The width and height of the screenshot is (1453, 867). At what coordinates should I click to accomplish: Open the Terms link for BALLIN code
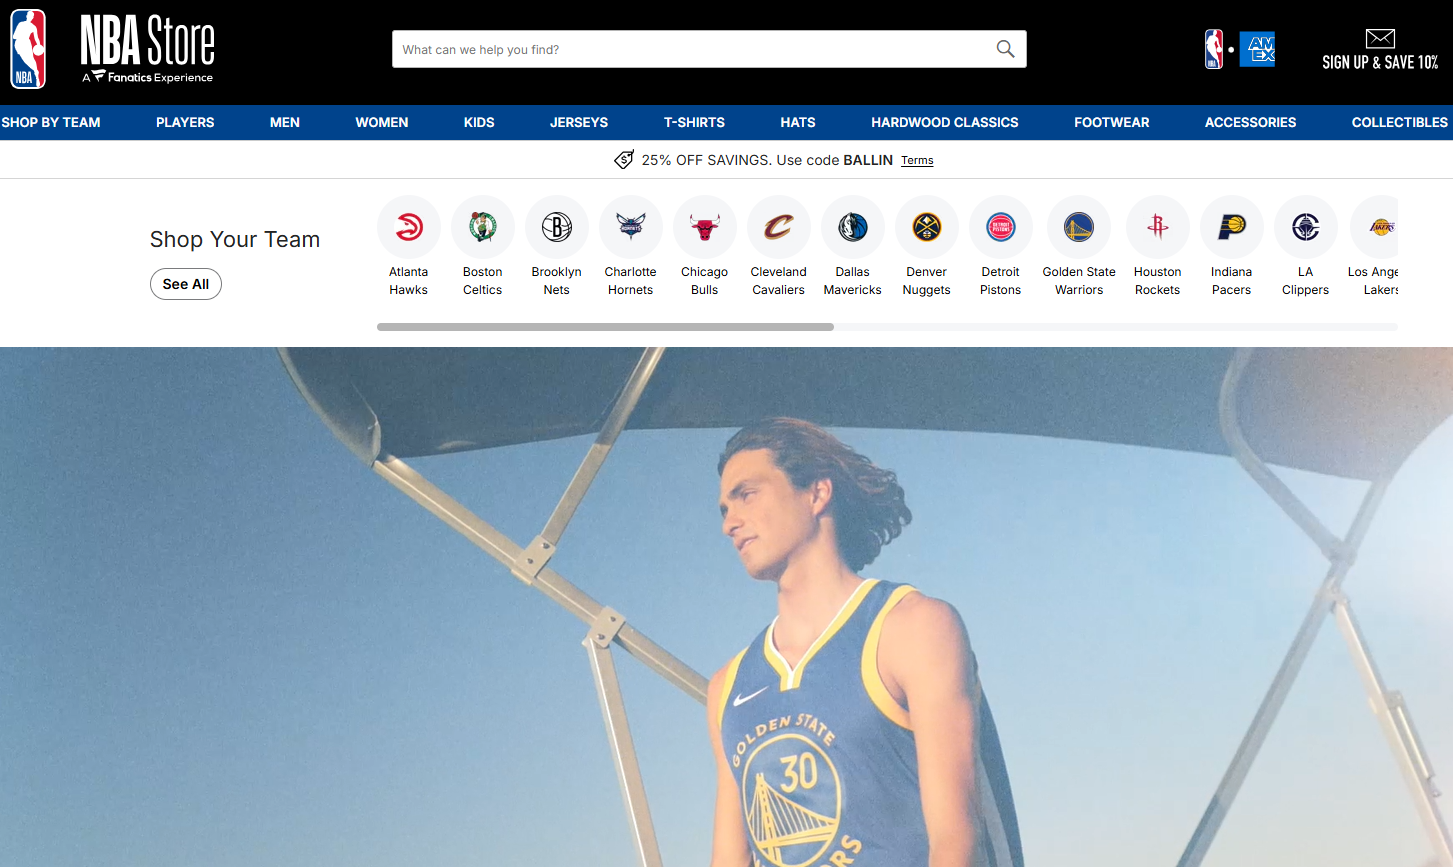click(x=917, y=160)
